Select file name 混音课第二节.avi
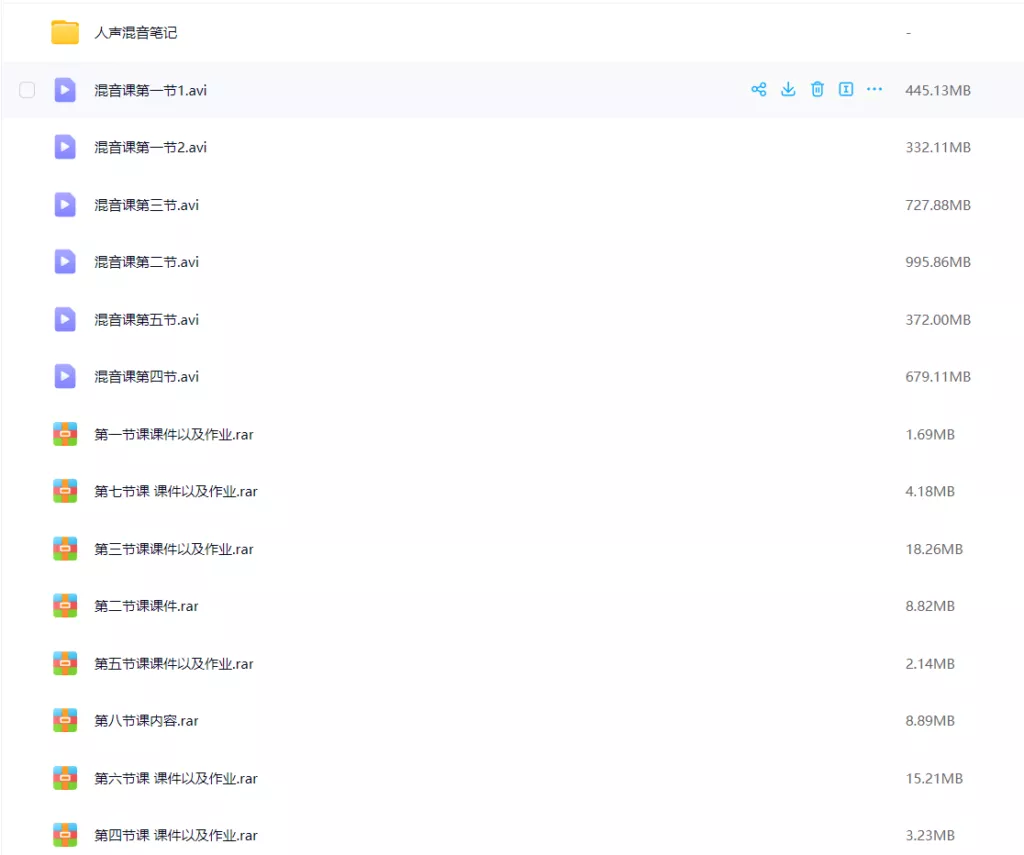 click(x=146, y=262)
